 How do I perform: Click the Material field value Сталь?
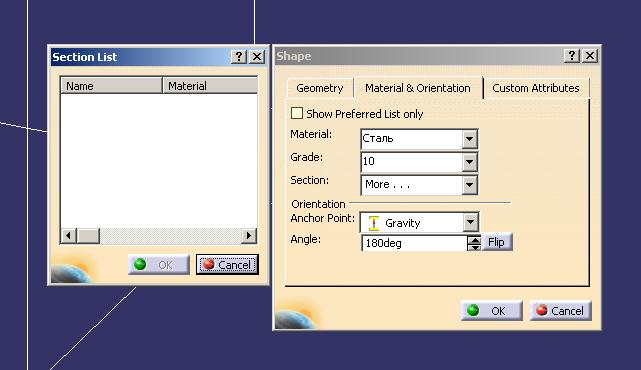378,139
